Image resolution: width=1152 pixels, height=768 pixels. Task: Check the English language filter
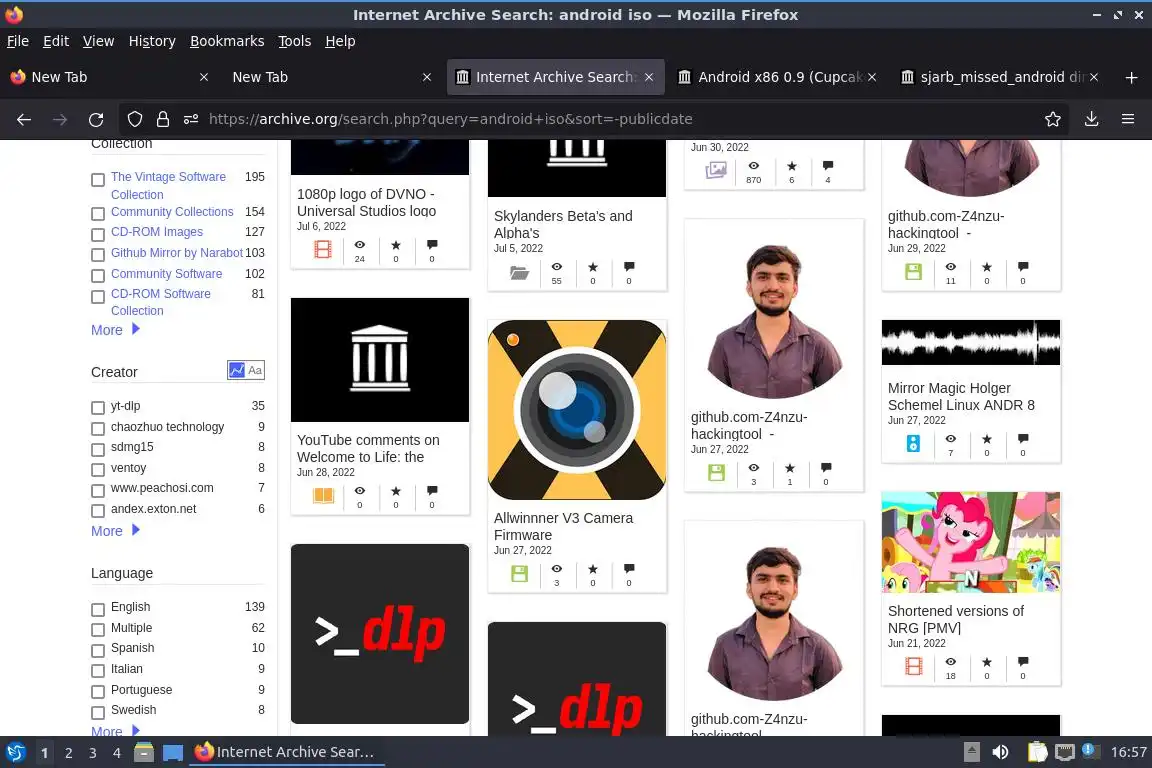point(98,609)
